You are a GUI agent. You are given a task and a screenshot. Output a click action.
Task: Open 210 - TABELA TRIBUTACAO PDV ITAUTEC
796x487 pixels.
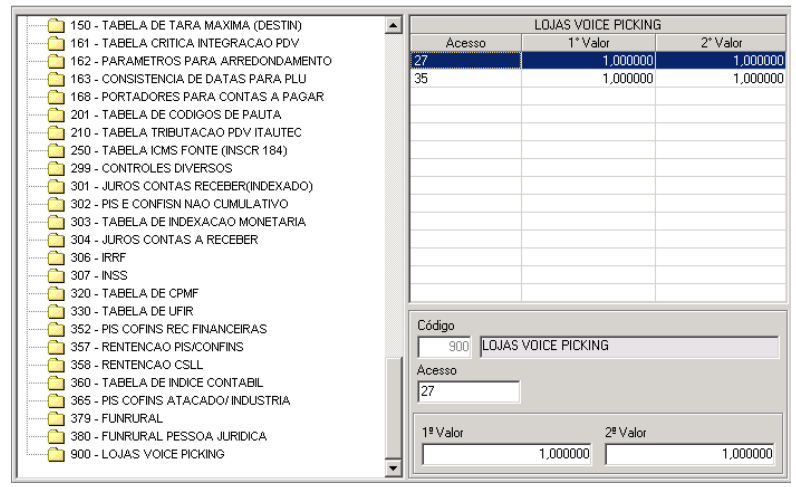point(186,133)
